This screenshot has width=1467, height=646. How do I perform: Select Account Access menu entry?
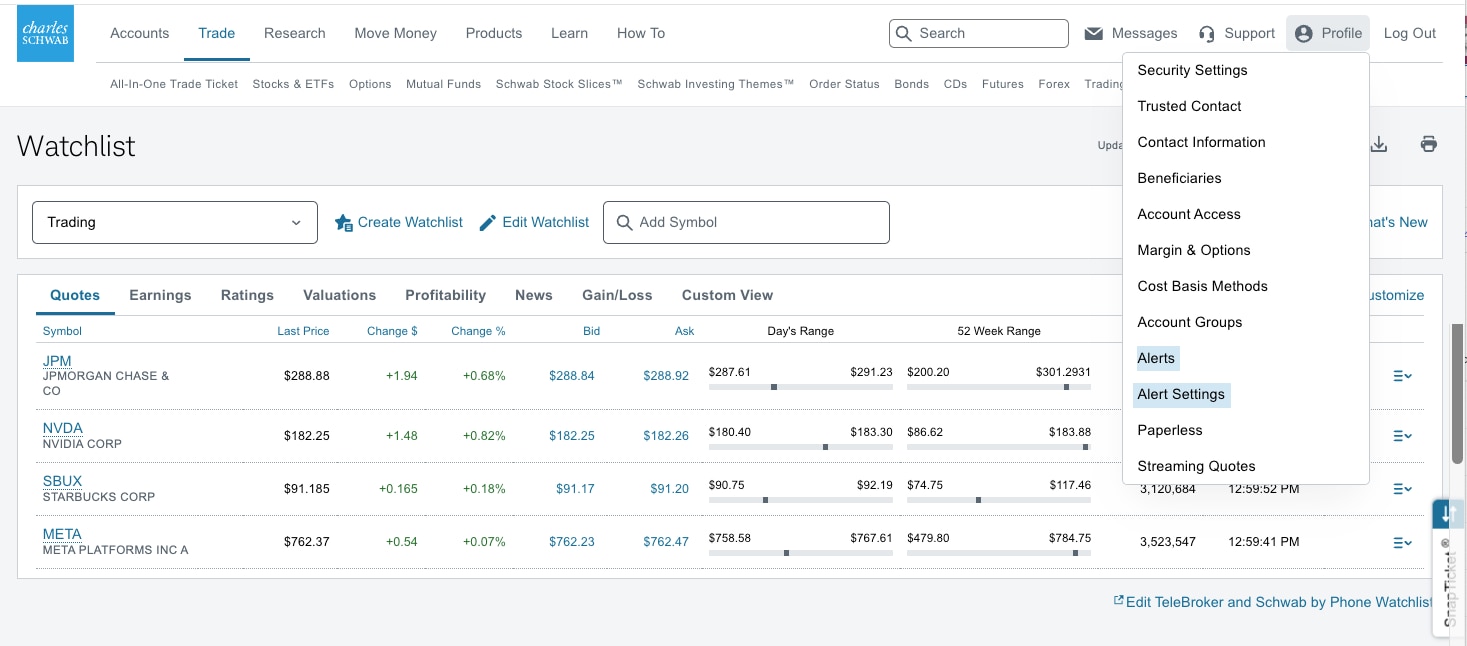1189,214
